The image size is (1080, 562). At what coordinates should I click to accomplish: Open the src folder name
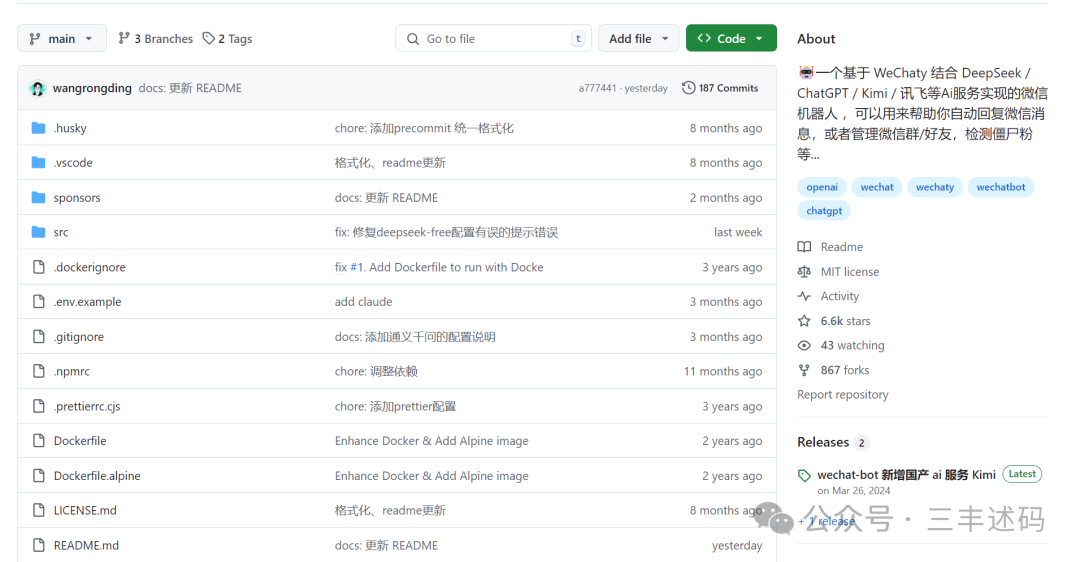[x=61, y=232]
